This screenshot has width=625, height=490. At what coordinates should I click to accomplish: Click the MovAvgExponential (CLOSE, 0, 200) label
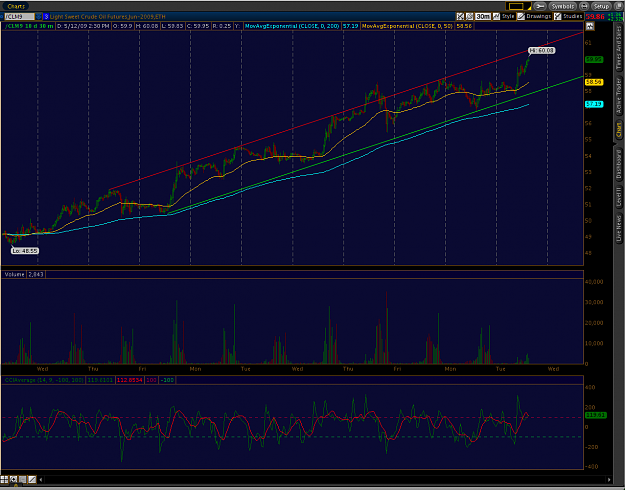coord(292,26)
